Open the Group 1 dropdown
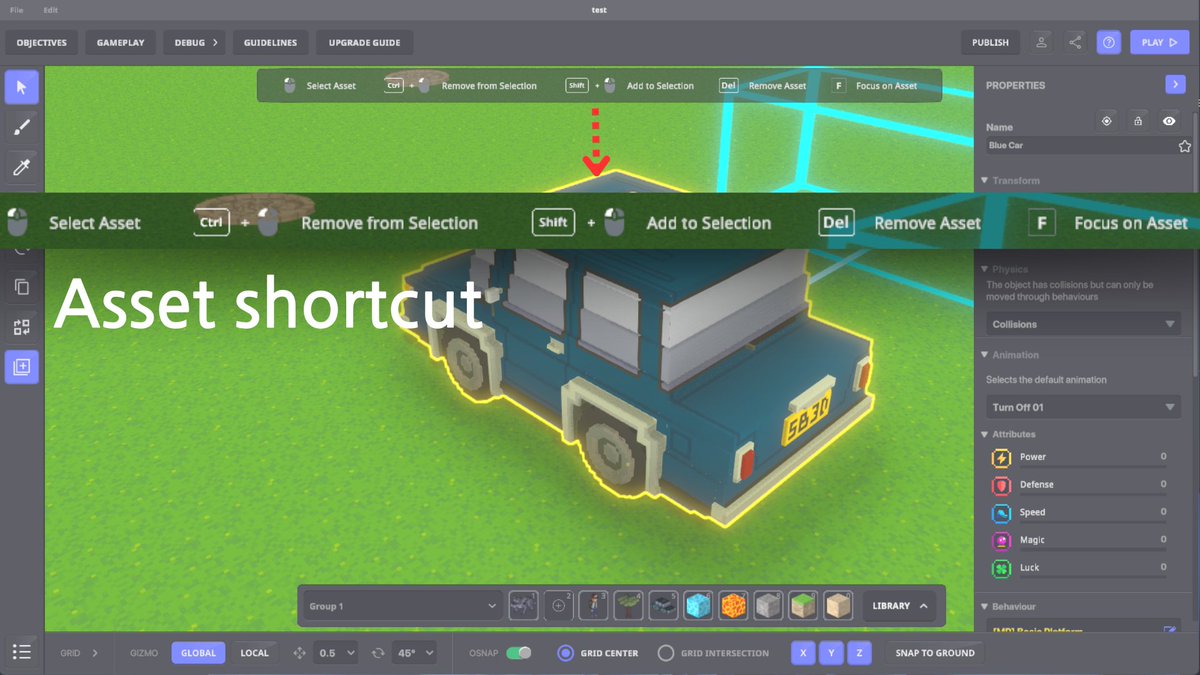The width and height of the screenshot is (1200, 675). tap(400, 605)
